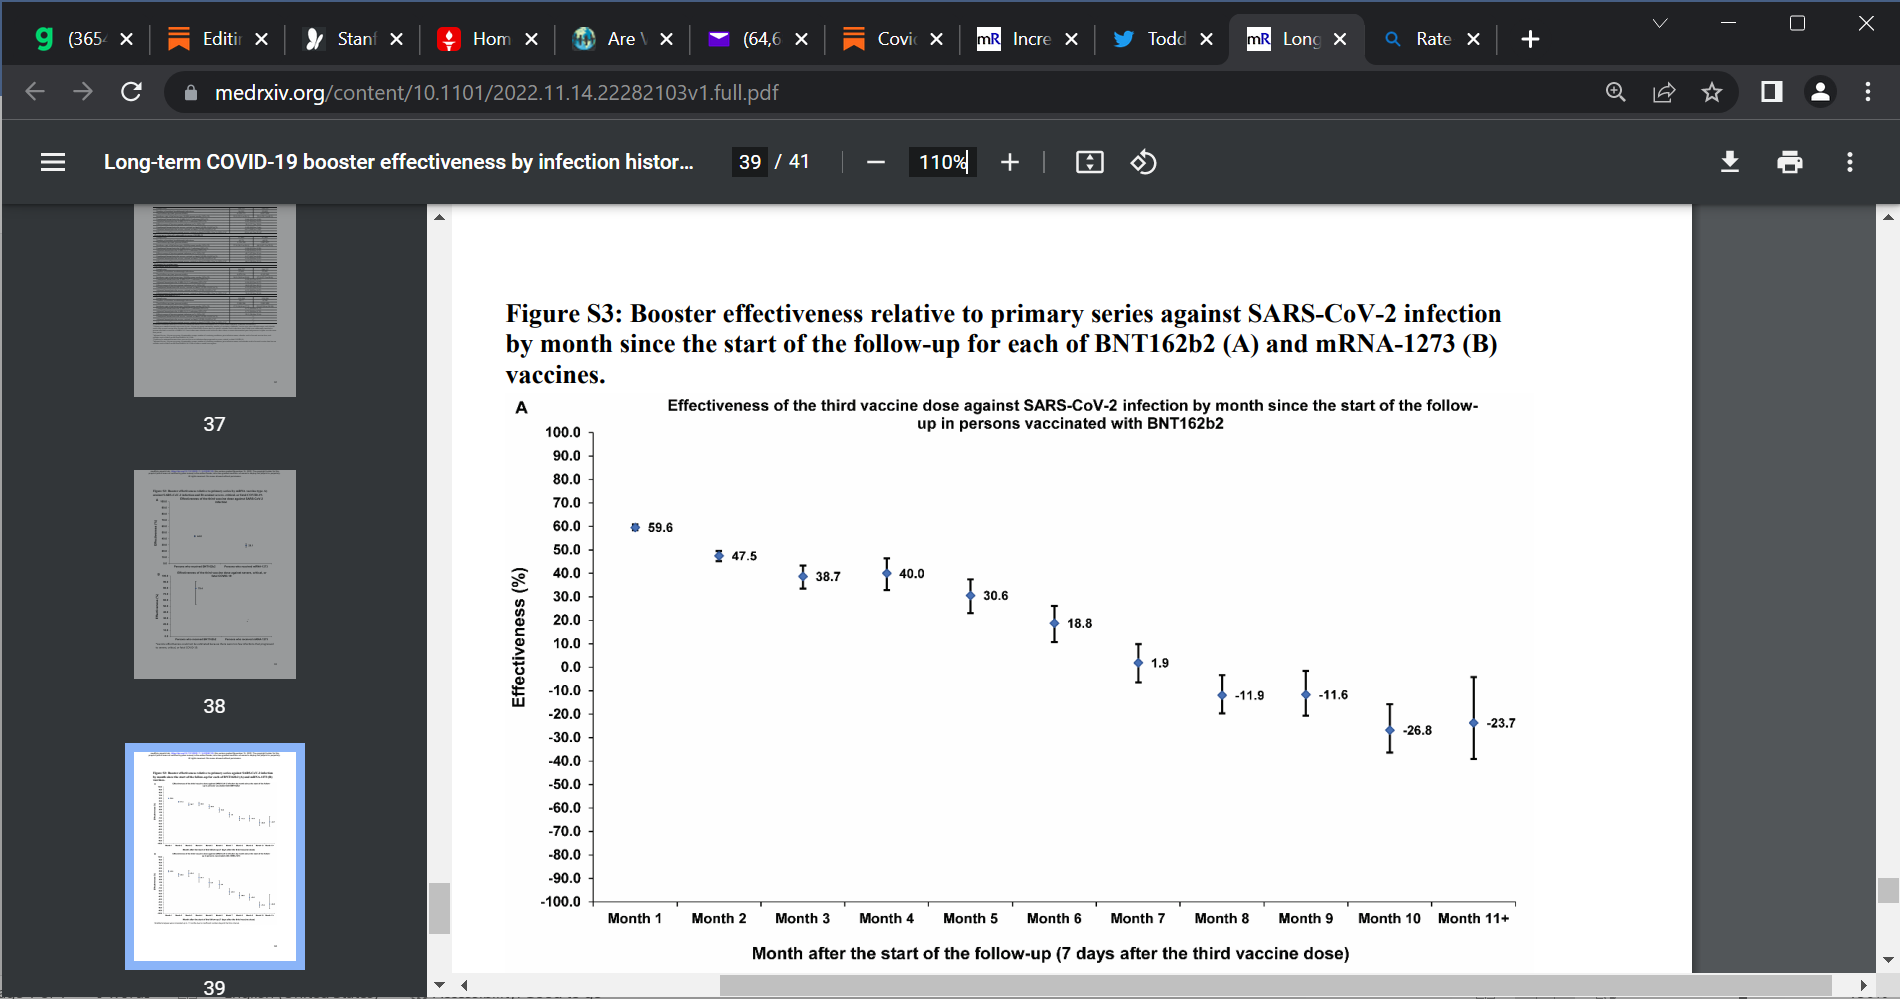
Task: Click the 47.5 data label
Action: pyautogui.click(x=744, y=556)
